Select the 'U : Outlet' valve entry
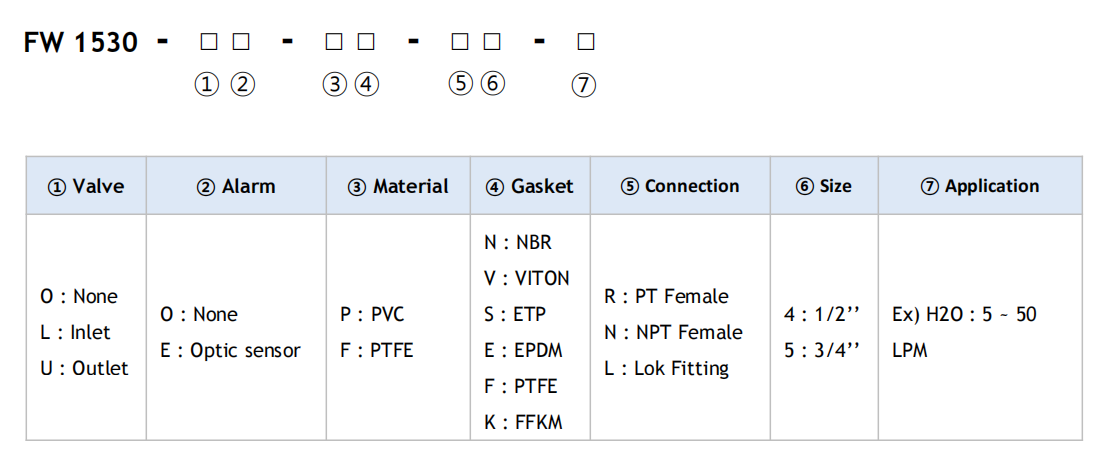Image resolution: width=1109 pixels, height=464 pixels. tap(85, 369)
